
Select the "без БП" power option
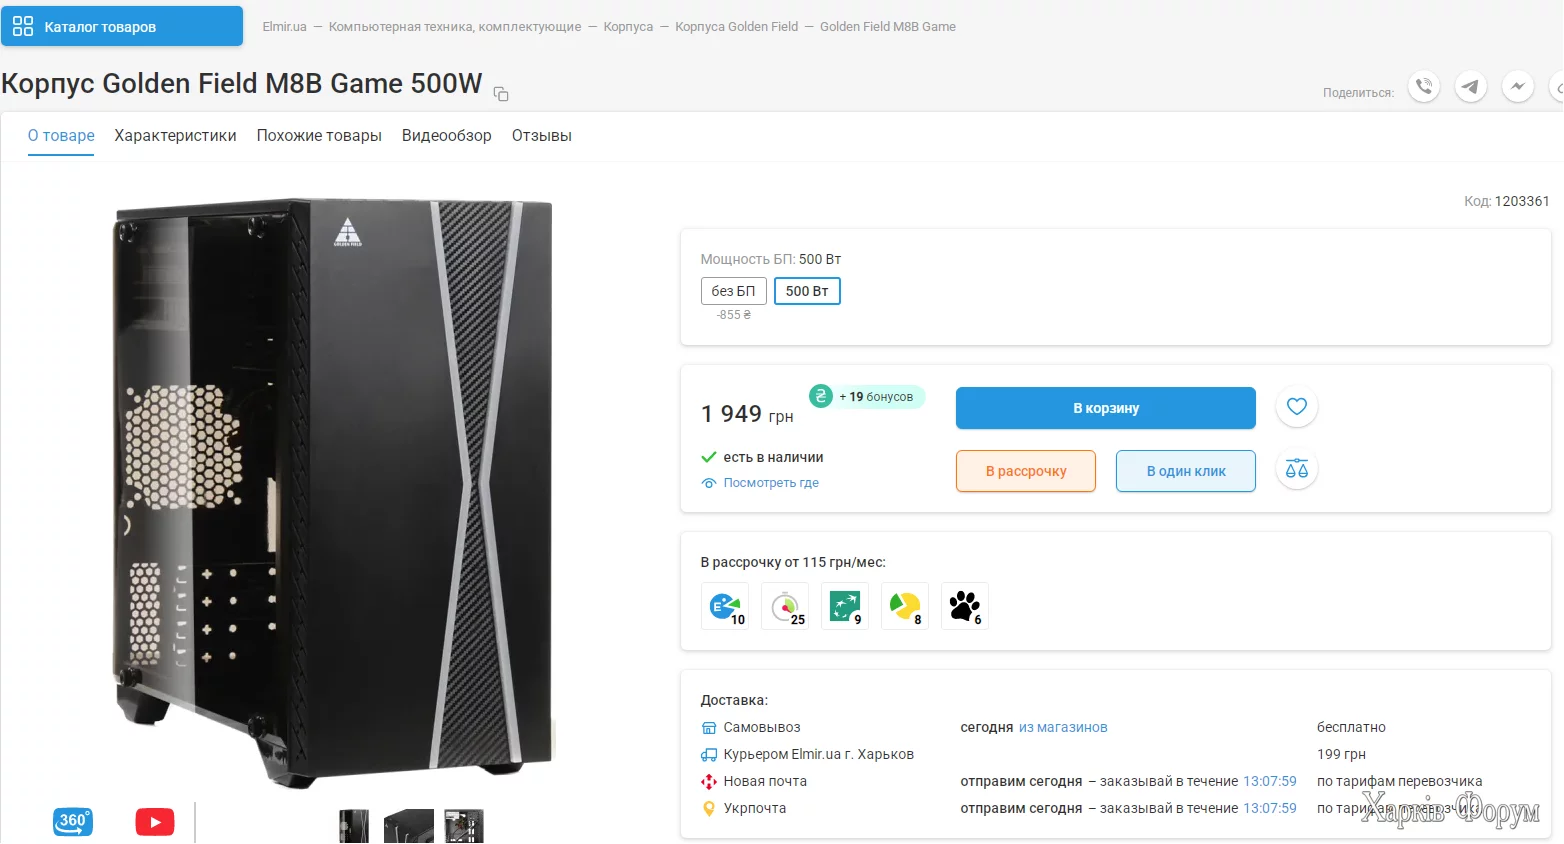[x=733, y=291]
